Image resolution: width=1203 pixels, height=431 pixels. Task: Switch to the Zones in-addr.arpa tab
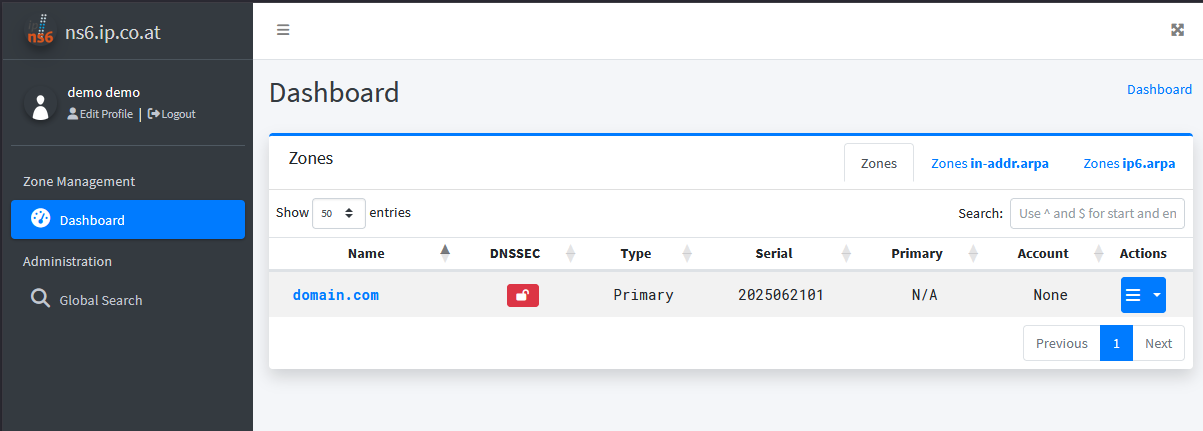989,163
